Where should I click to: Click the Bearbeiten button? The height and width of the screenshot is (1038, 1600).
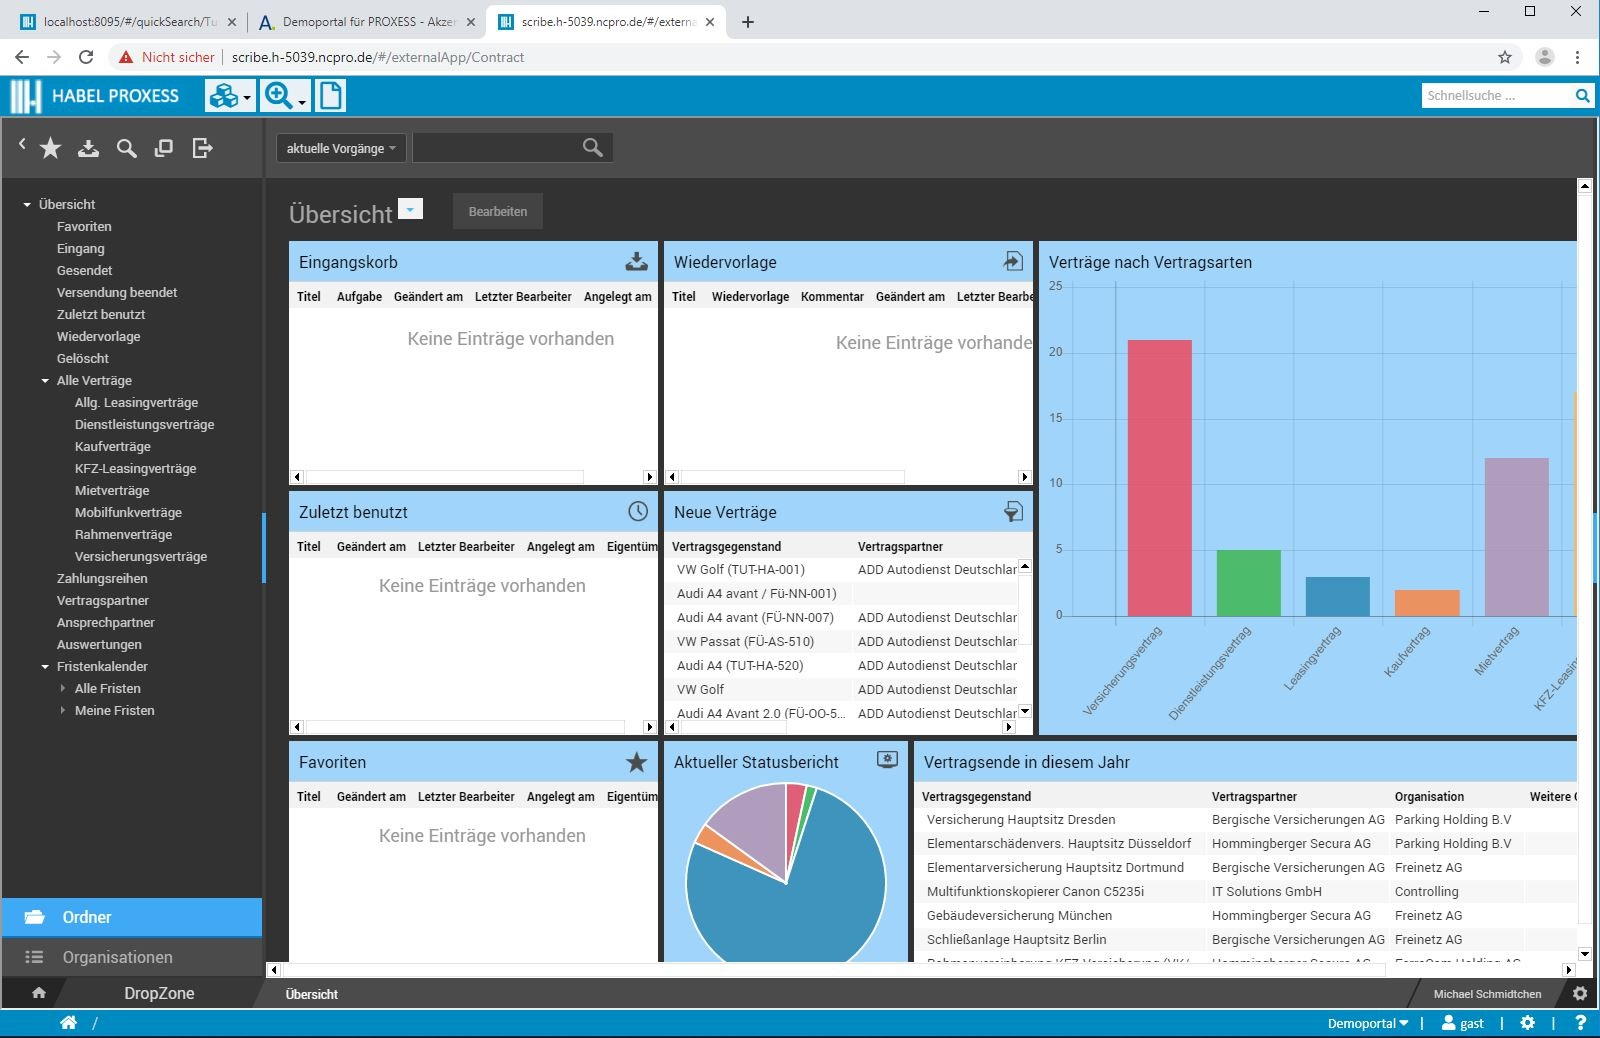498,211
